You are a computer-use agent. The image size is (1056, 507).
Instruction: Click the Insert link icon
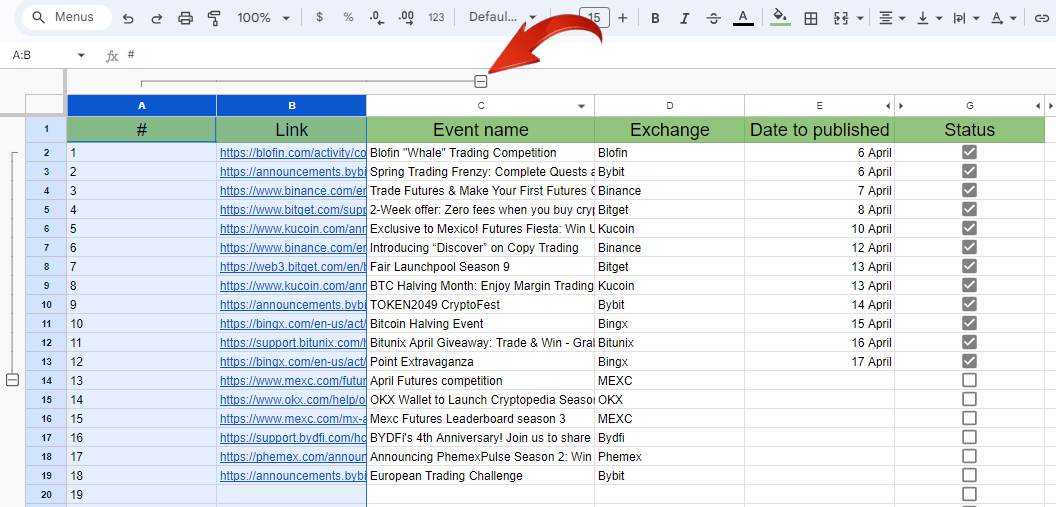pyautogui.click(x=1041, y=18)
